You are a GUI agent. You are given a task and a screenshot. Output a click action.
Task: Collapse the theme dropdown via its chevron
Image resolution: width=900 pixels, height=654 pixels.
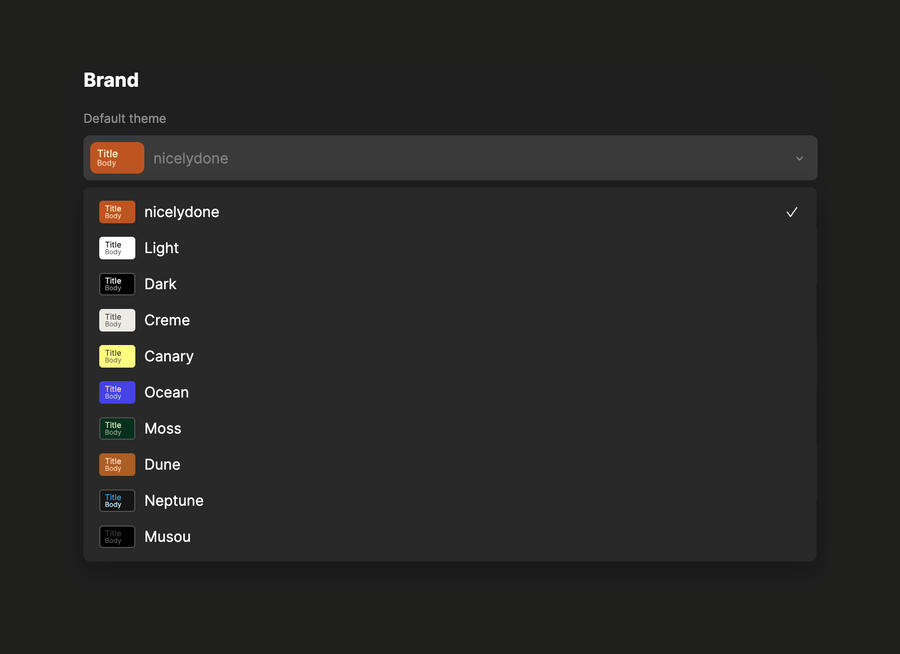[x=799, y=158]
